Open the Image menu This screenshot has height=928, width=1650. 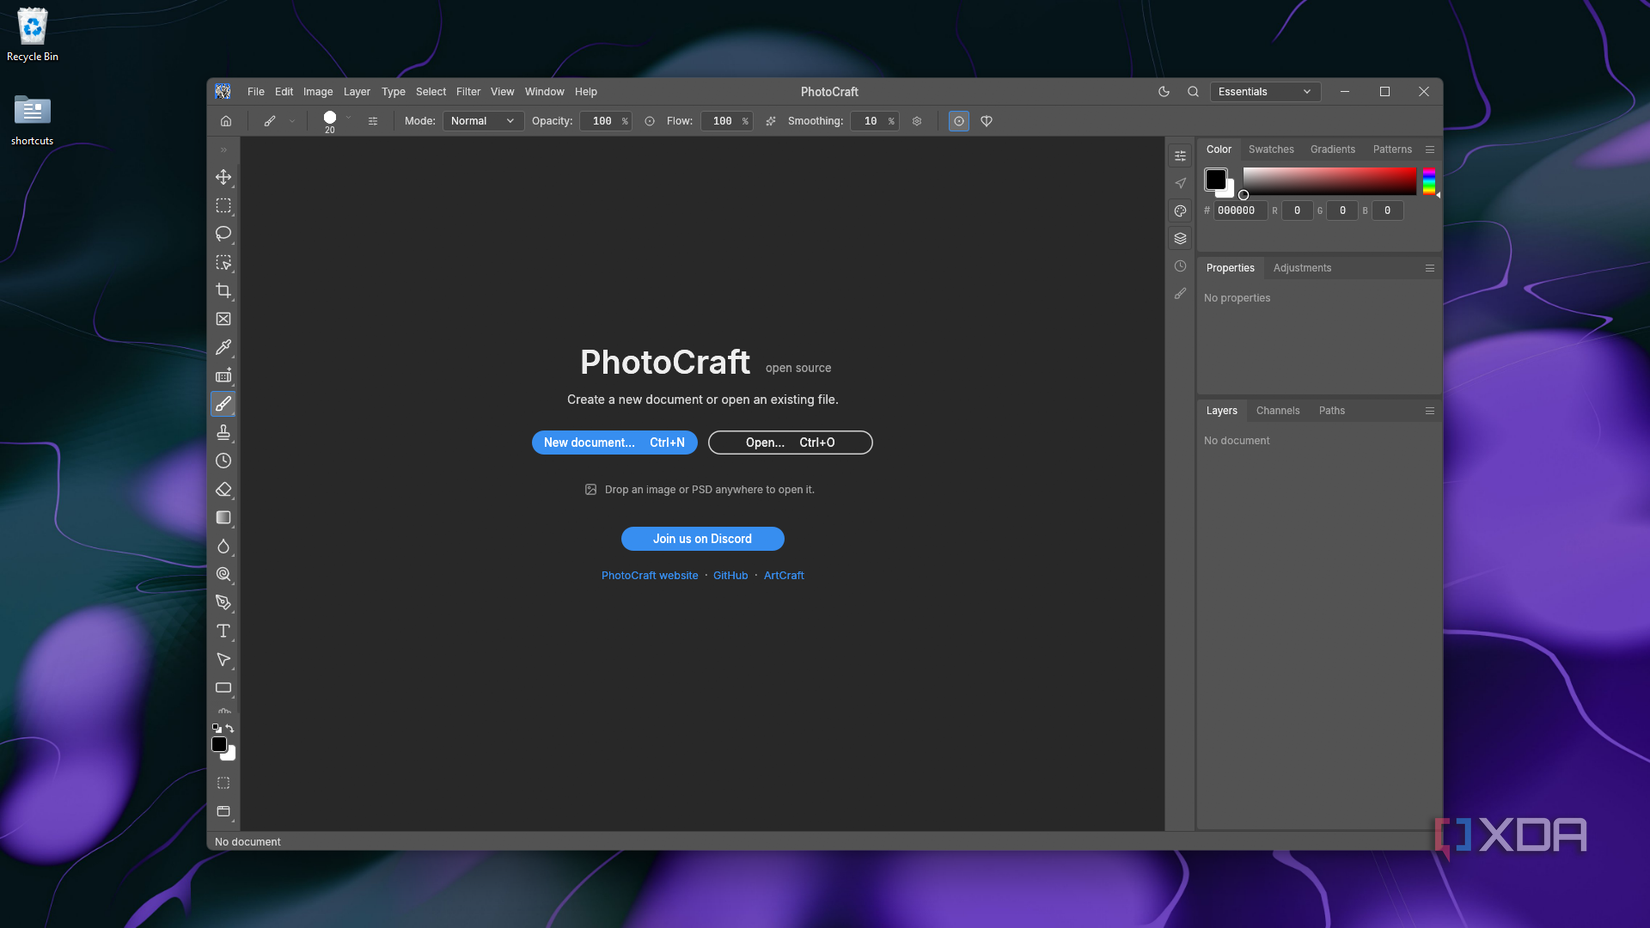coord(318,91)
